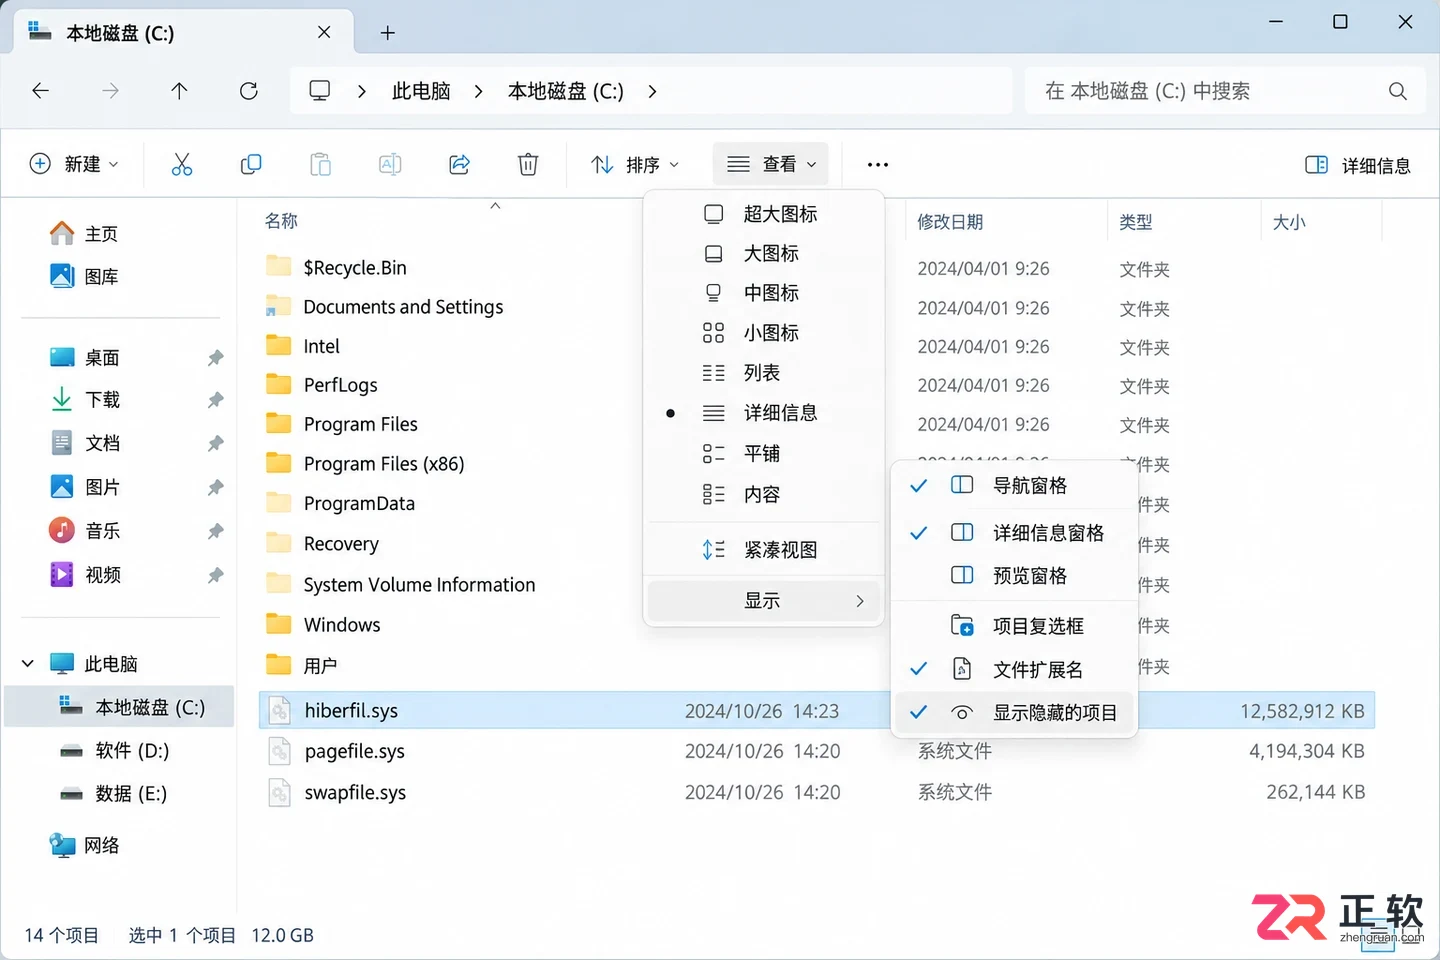1440x960 pixels.
Task: Unpin 桌面 from quick access
Action: point(215,358)
